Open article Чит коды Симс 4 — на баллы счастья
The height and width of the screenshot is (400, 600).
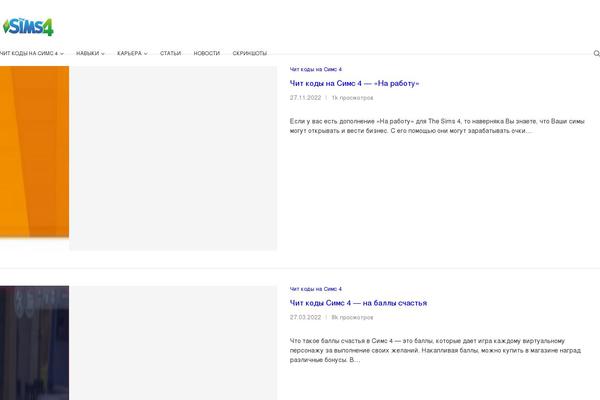pyautogui.click(x=358, y=303)
